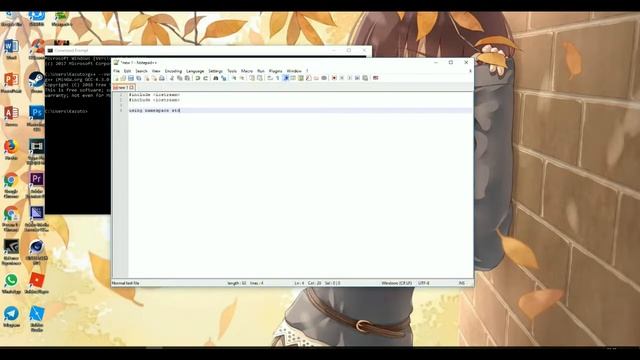Open the Edit menu
This screenshot has width=640, height=360.
(x=127, y=71)
